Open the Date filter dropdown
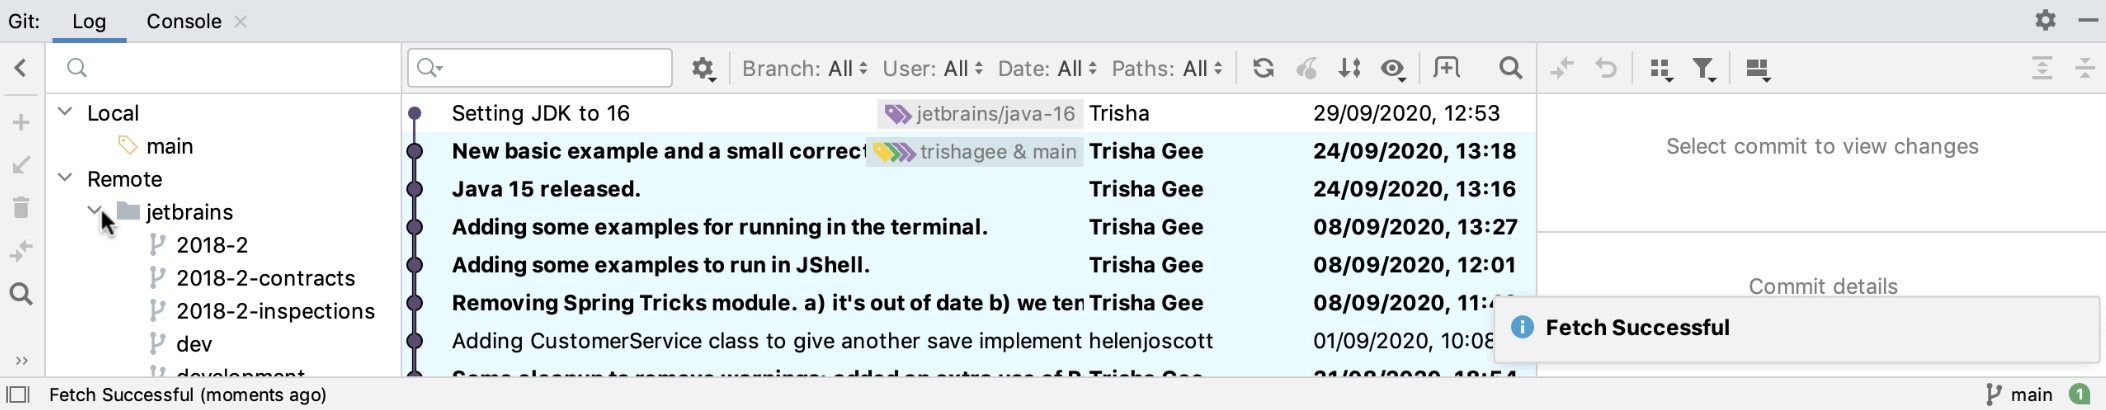This screenshot has height=410, width=2106. (1047, 68)
